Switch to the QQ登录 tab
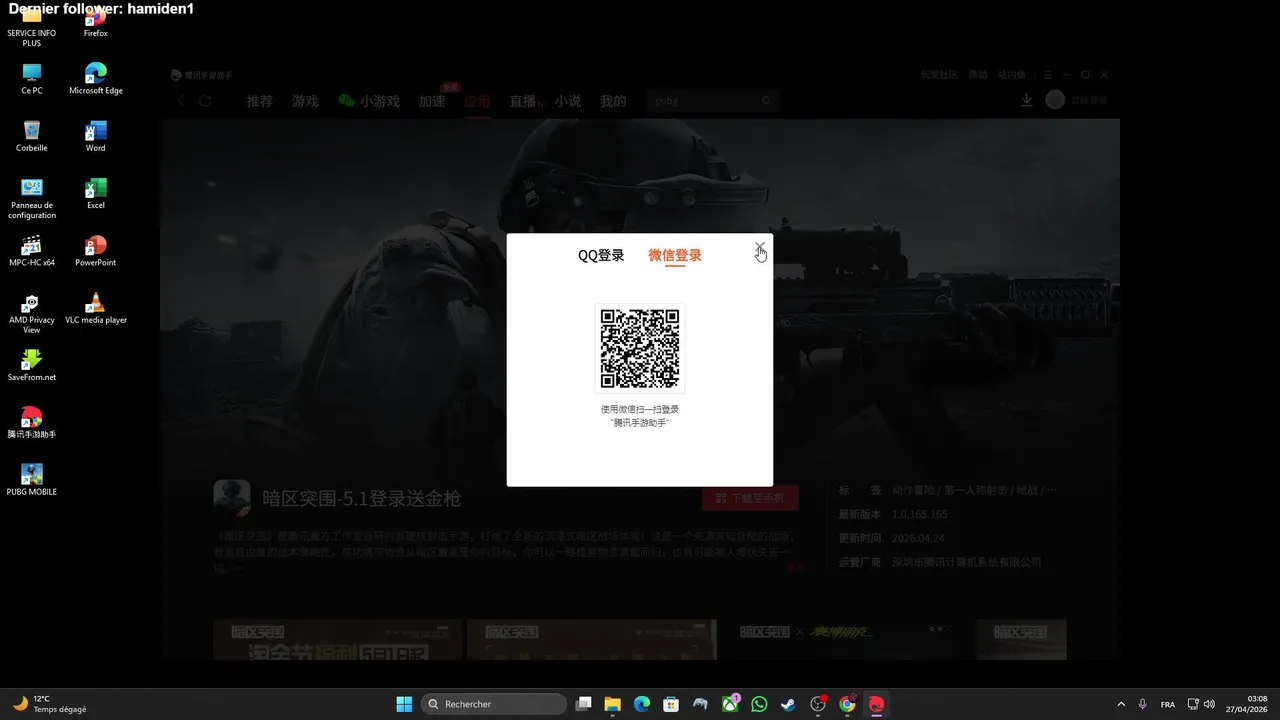Image resolution: width=1280 pixels, height=720 pixels. pyautogui.click(x=601, y=255)
